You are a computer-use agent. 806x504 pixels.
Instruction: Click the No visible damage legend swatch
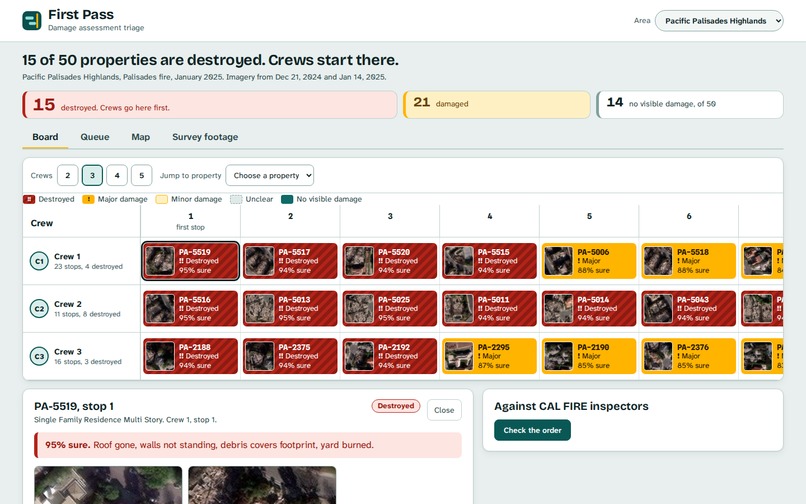coord(287,200)
